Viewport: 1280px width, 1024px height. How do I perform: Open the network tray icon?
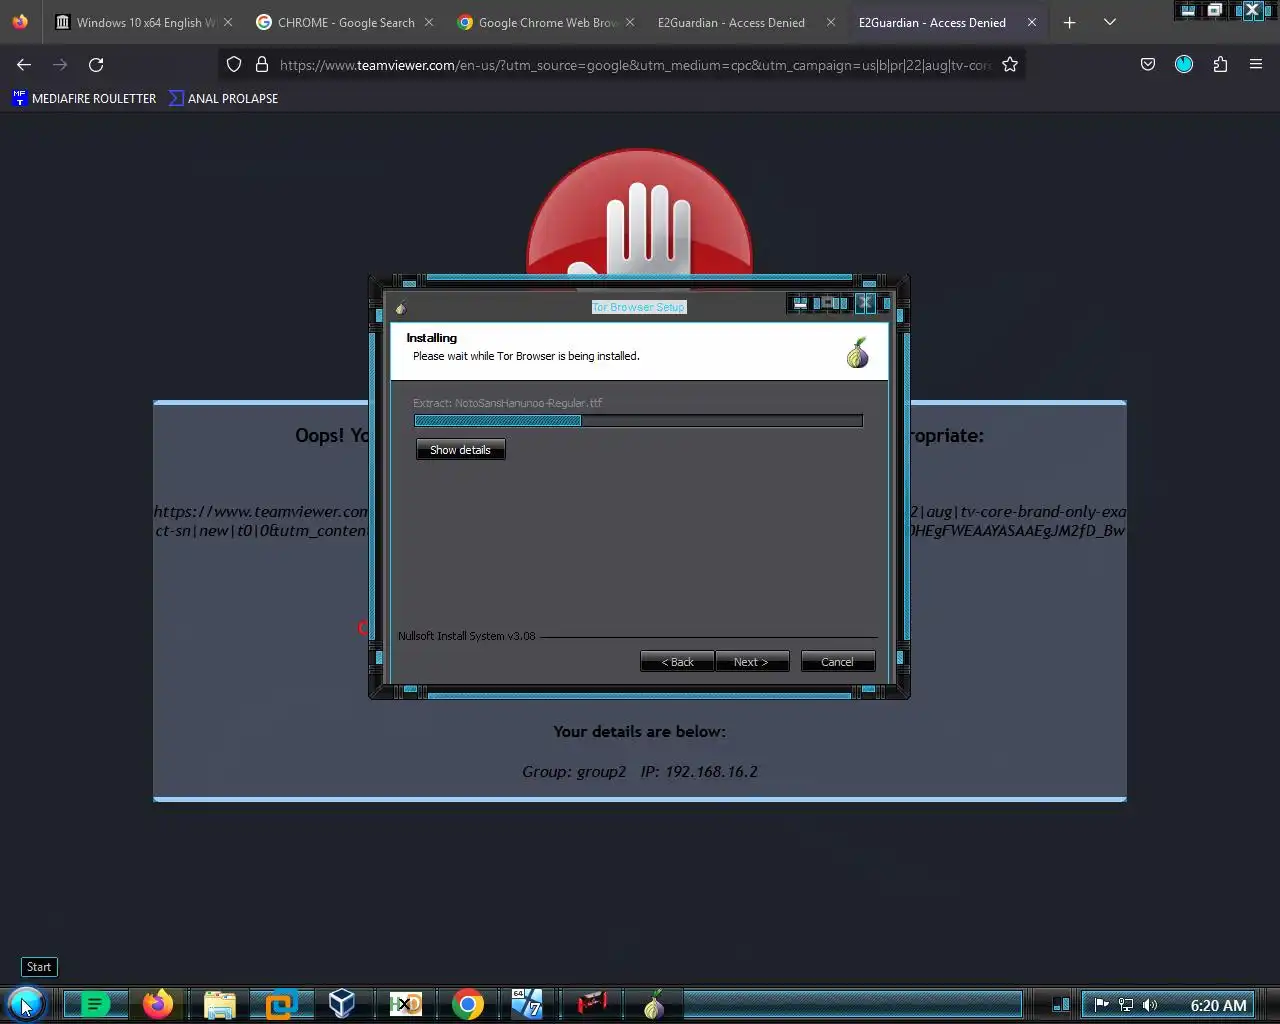1126,1005
